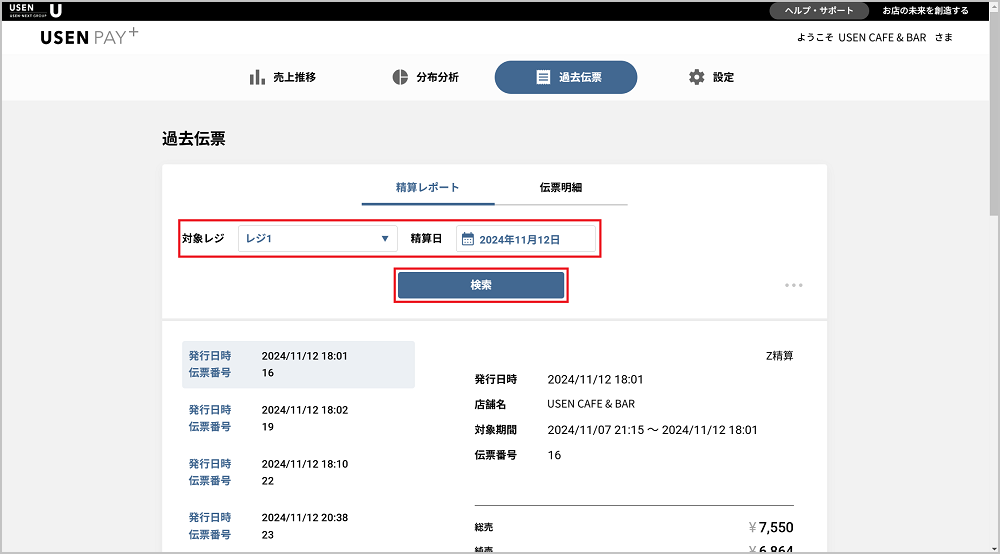Select receipt number 16 entry
Image resolution: width=1000 pixels, height=554 pixels.
click(x=298, y=364)
